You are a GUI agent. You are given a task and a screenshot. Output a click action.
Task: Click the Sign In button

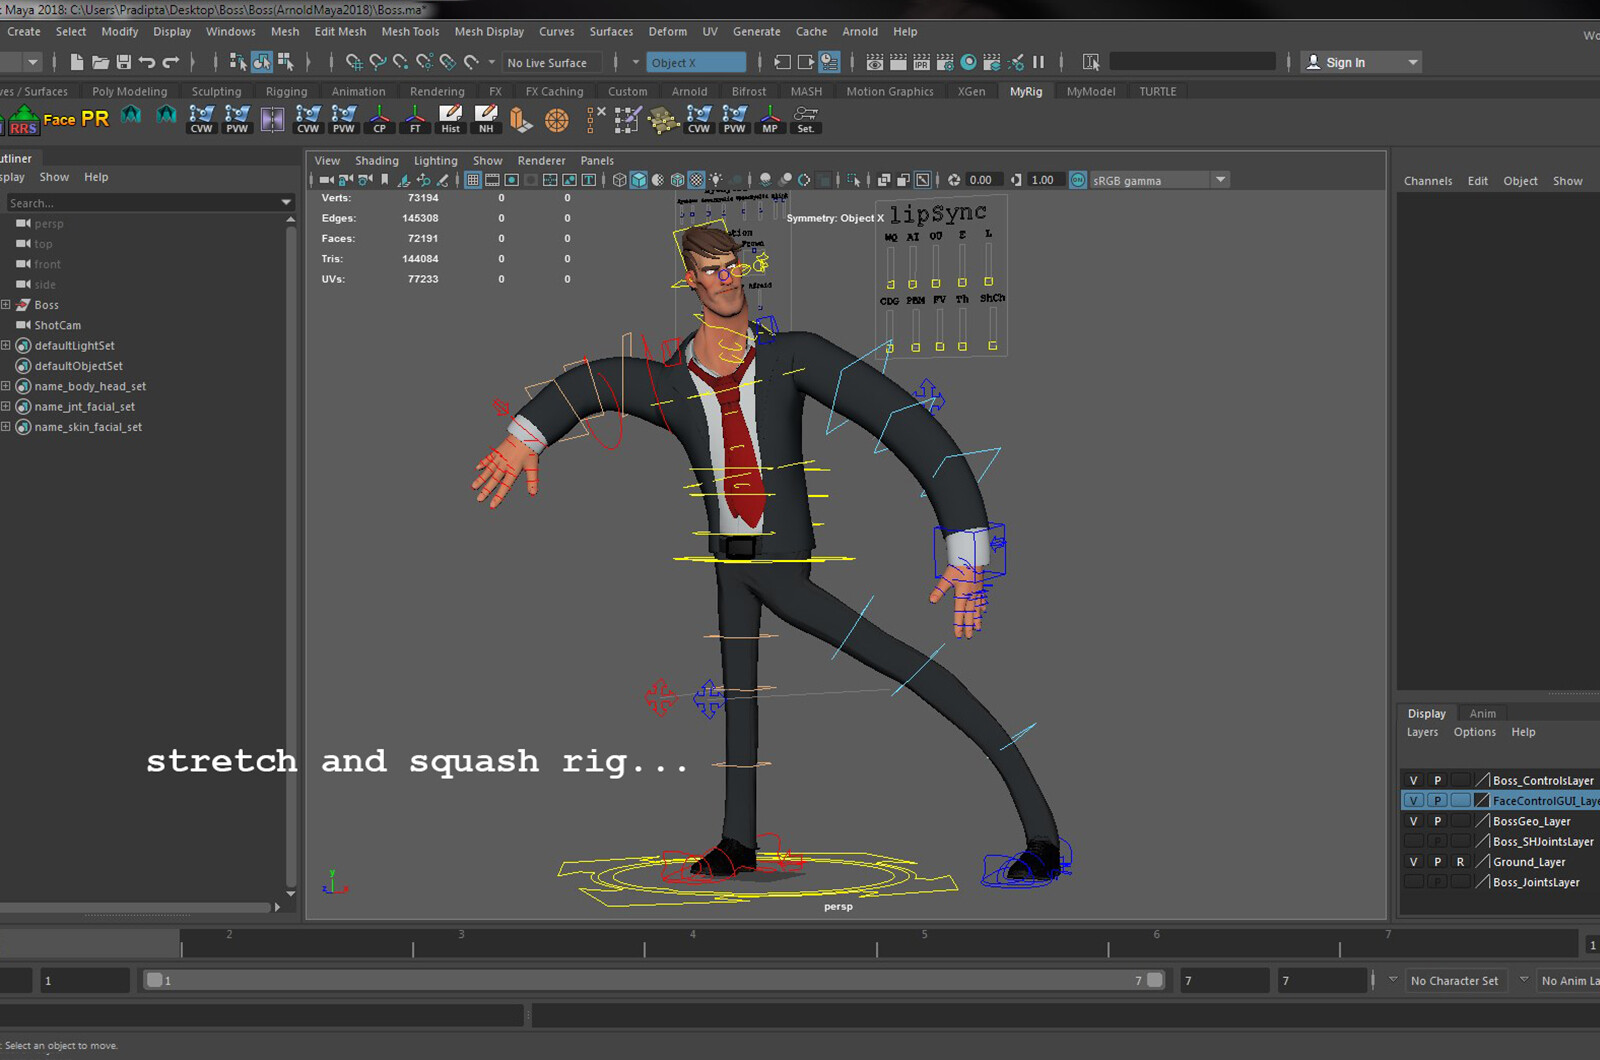coord(1345,62)
